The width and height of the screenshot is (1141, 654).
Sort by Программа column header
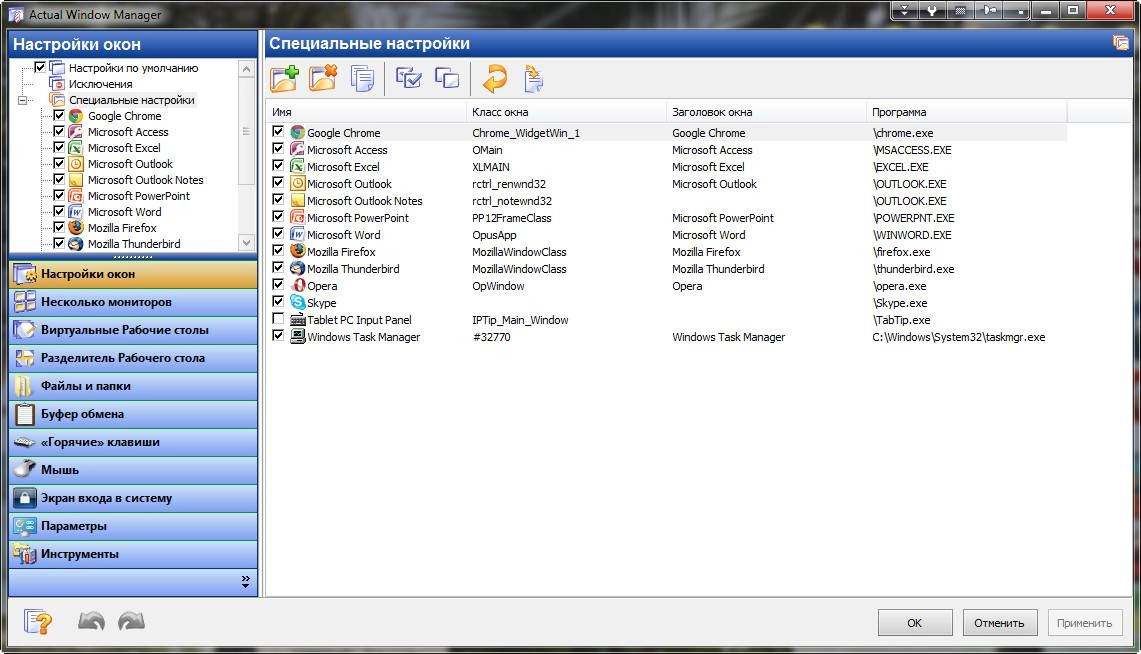pos(966,112)
